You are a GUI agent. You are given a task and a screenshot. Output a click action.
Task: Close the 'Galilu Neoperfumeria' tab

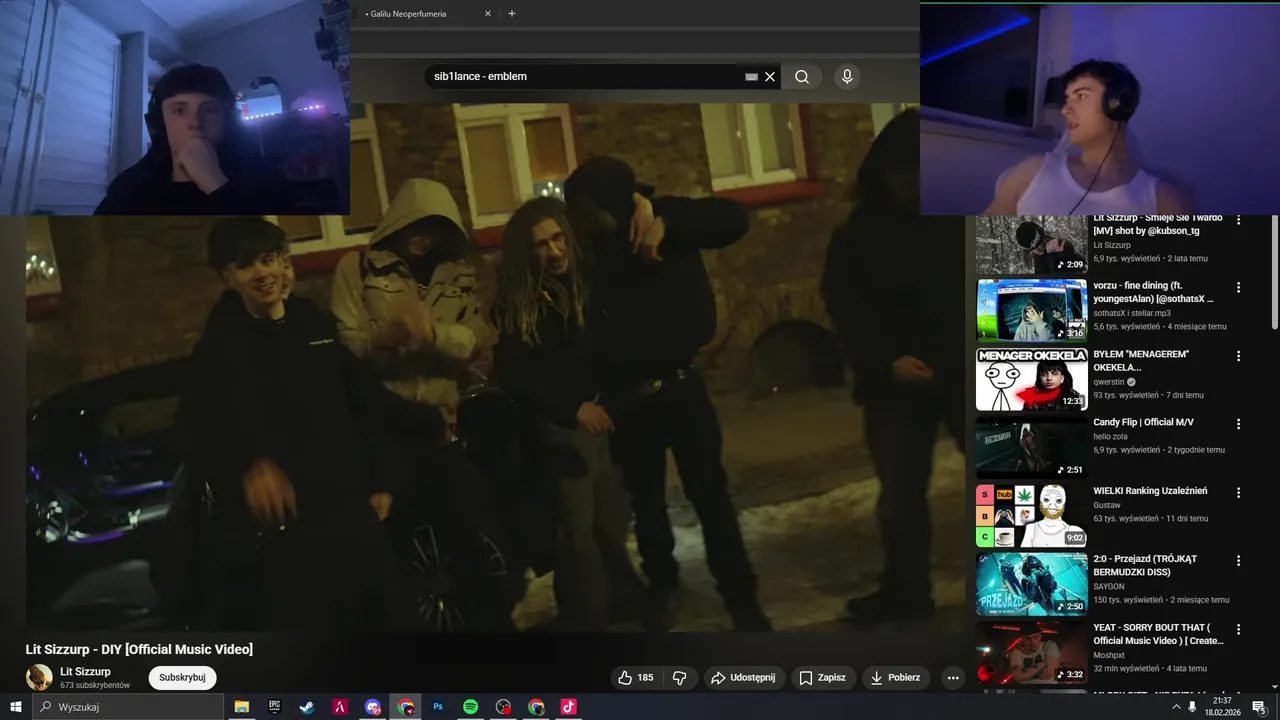tap(488, 14)
